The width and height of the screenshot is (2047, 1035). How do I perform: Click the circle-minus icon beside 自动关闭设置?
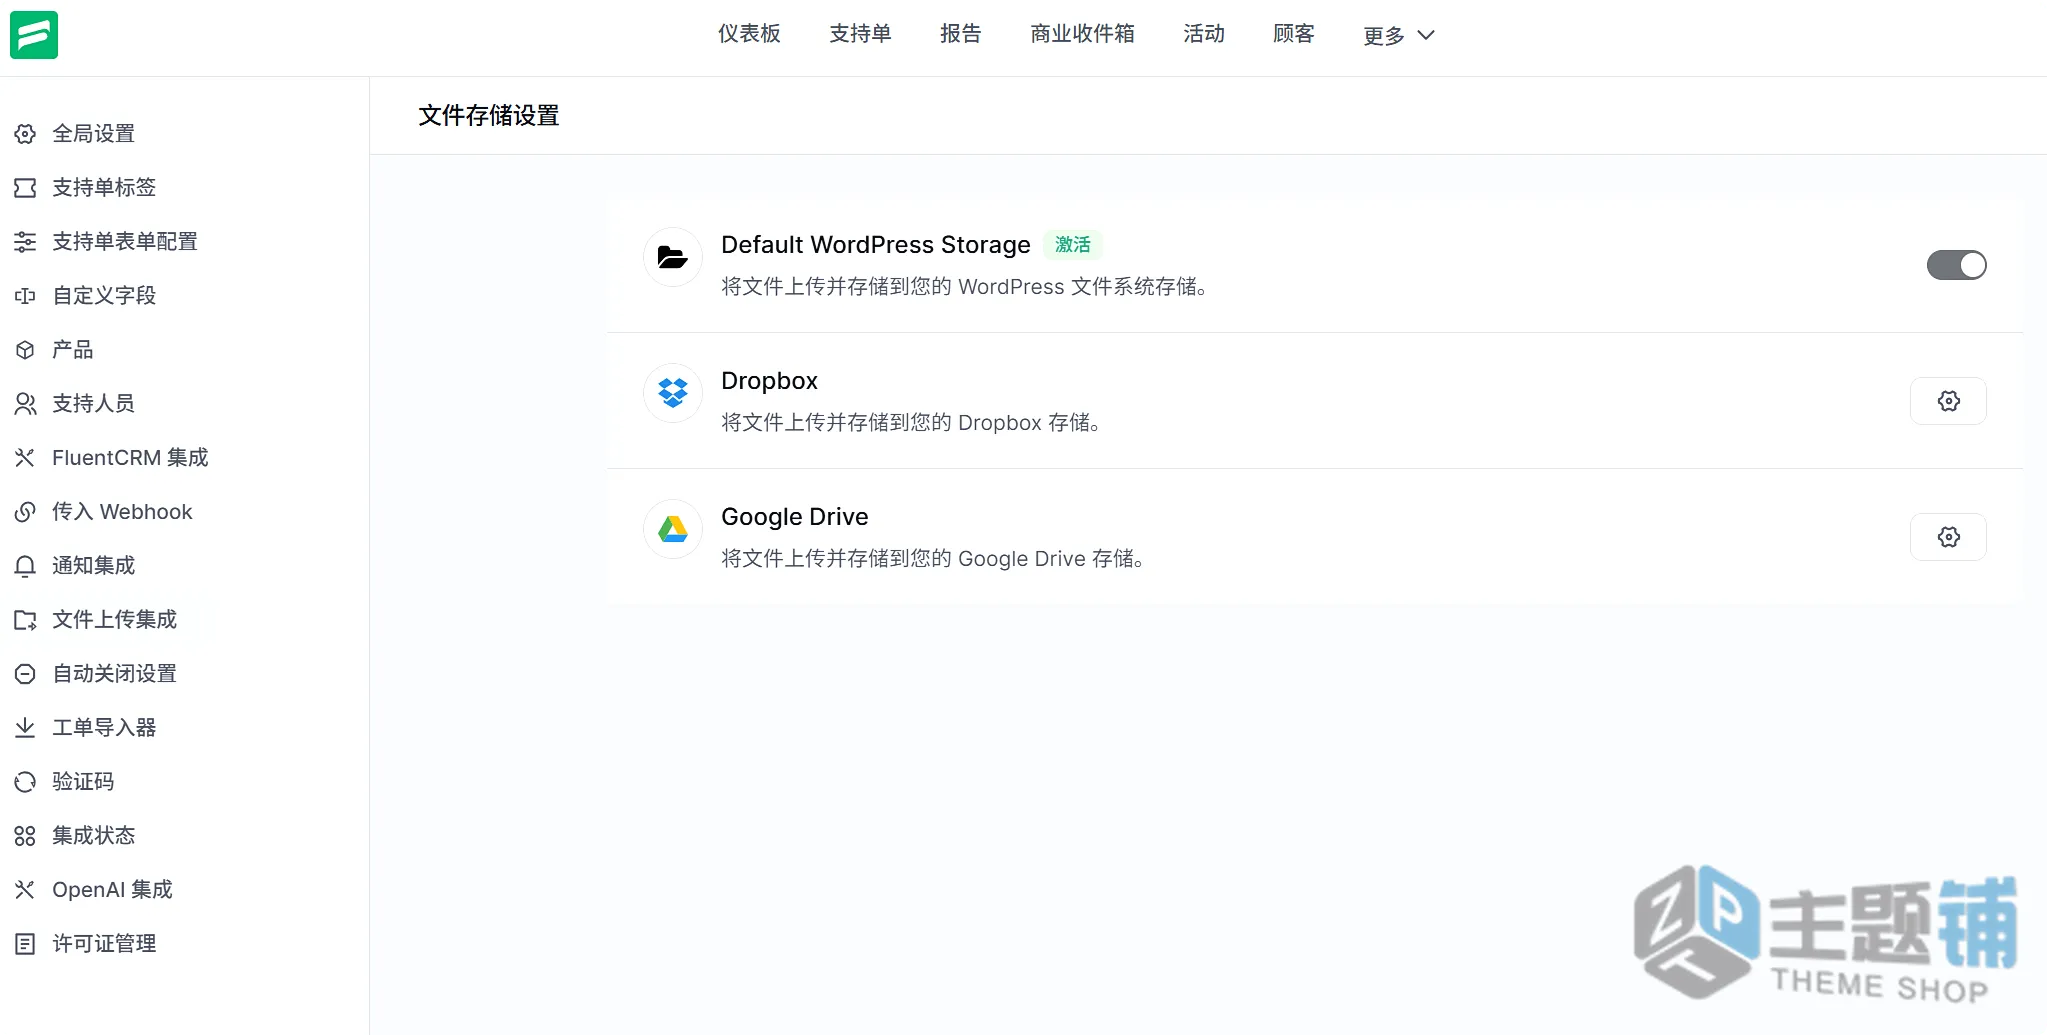[25, 674]
